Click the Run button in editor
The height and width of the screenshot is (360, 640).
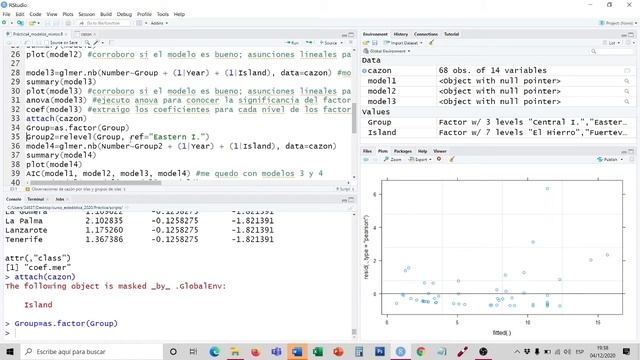point(293,42)
